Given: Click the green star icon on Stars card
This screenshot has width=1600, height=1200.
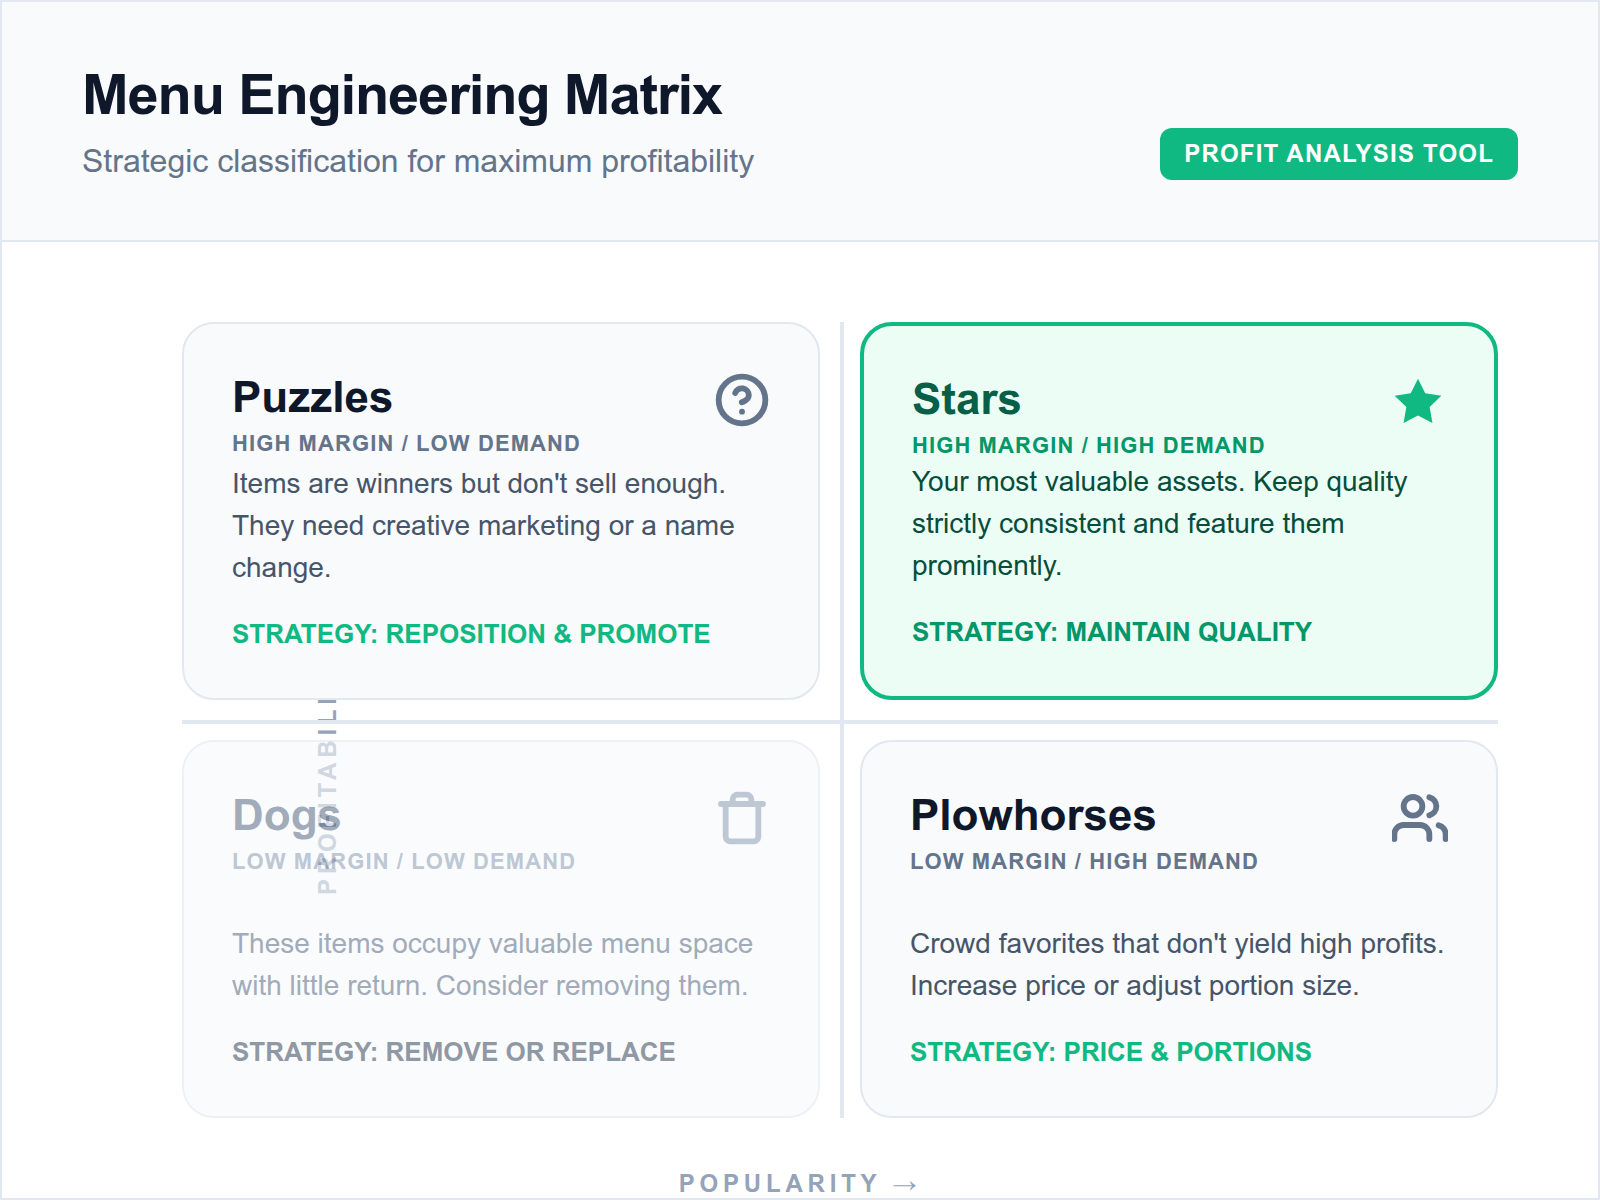Looking at the screenshot, I should 1417,402.
